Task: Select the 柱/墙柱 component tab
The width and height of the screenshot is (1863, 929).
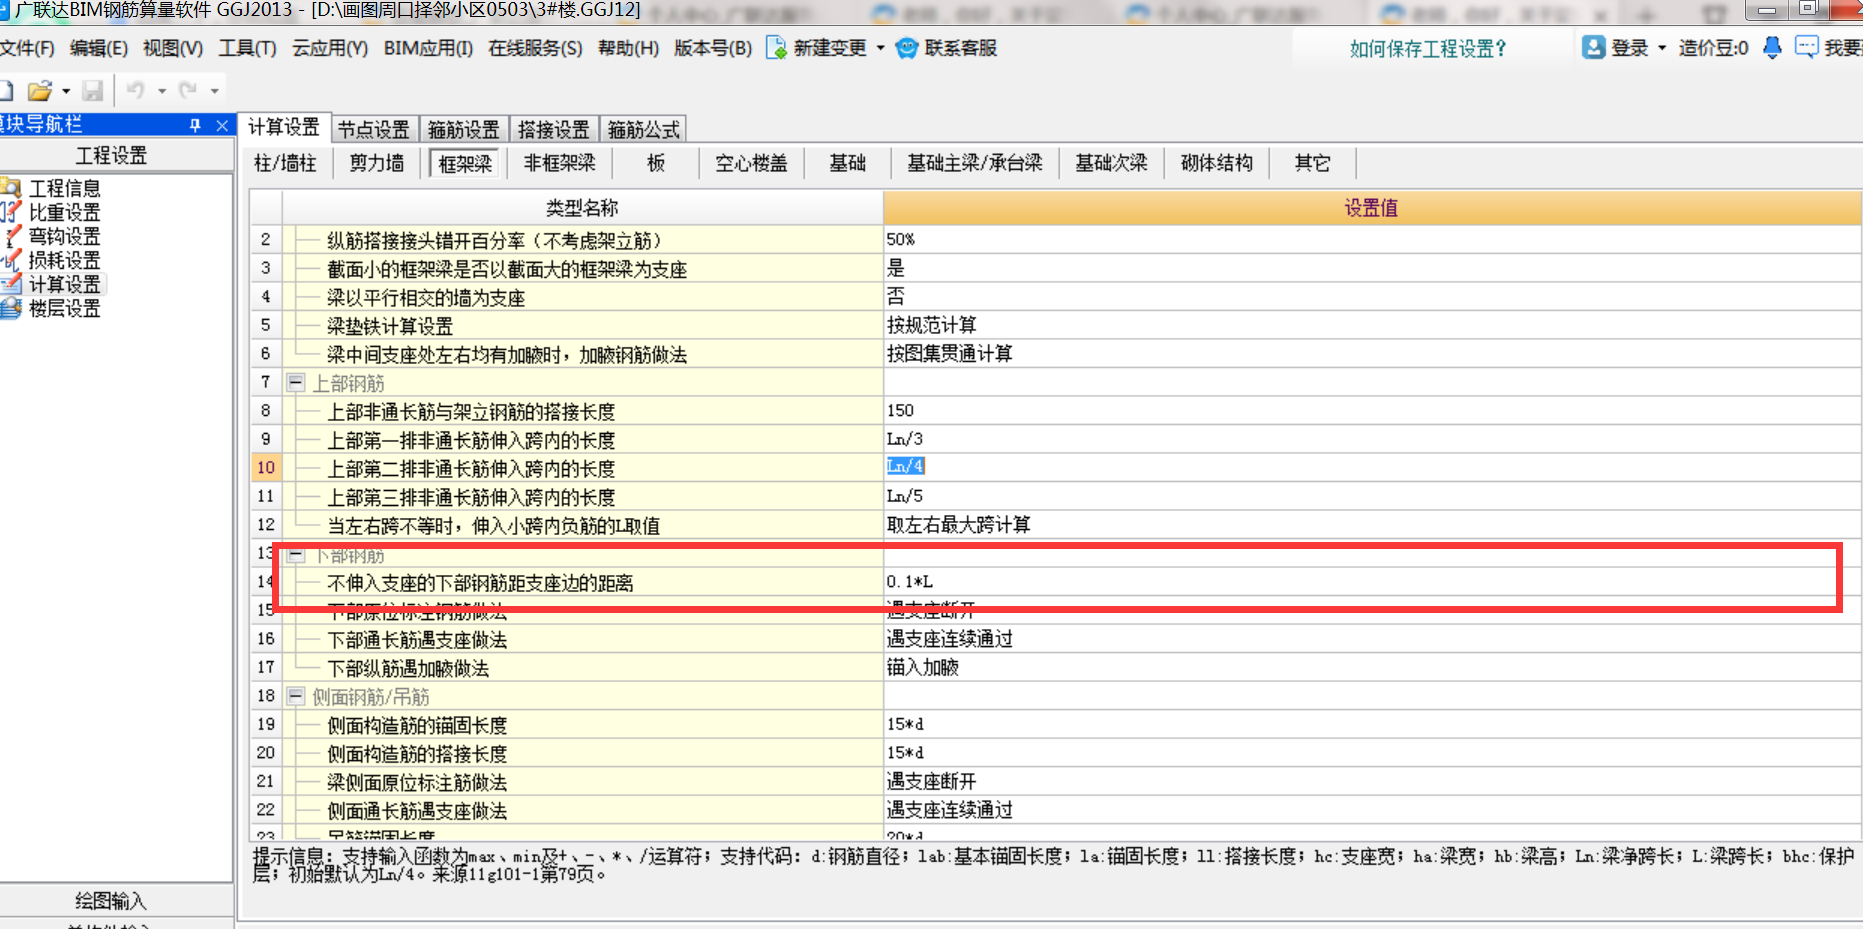Action: (x=285, y=163)
